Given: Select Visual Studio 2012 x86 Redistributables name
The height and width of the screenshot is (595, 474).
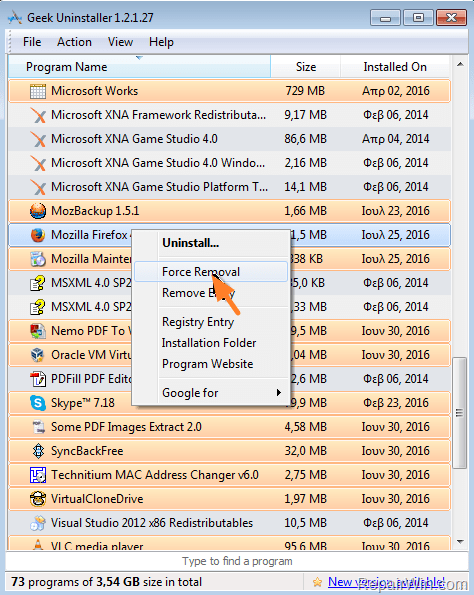Looking at the screenshot, I should pyautogui.click(x=152, y=523).
